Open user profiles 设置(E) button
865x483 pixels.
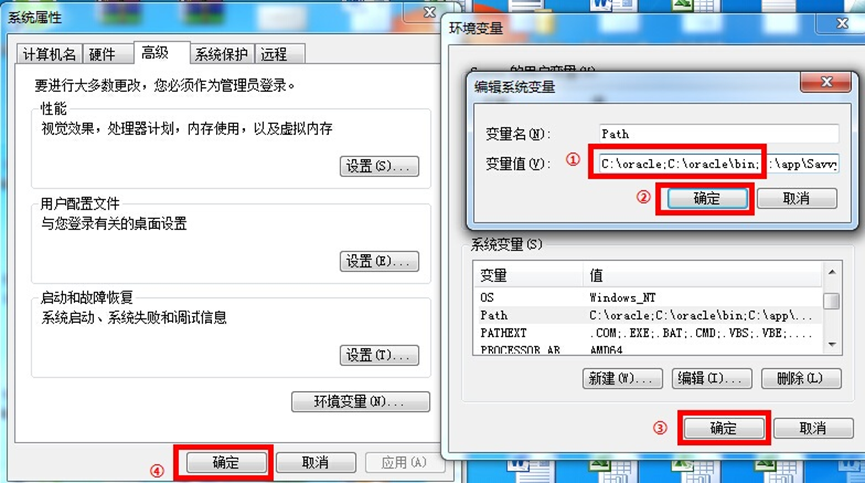(x=379, y=261)
